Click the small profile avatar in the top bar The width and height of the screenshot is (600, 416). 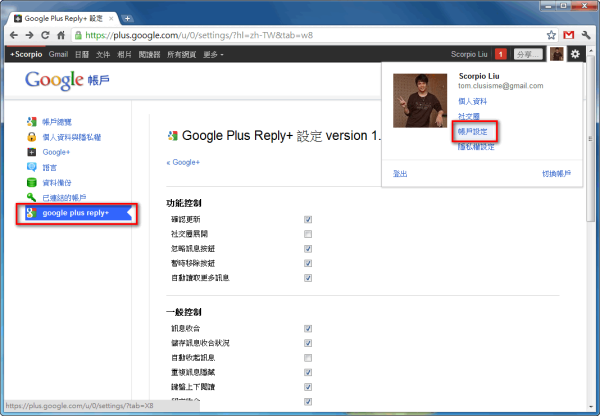click(x=557, y=54)
